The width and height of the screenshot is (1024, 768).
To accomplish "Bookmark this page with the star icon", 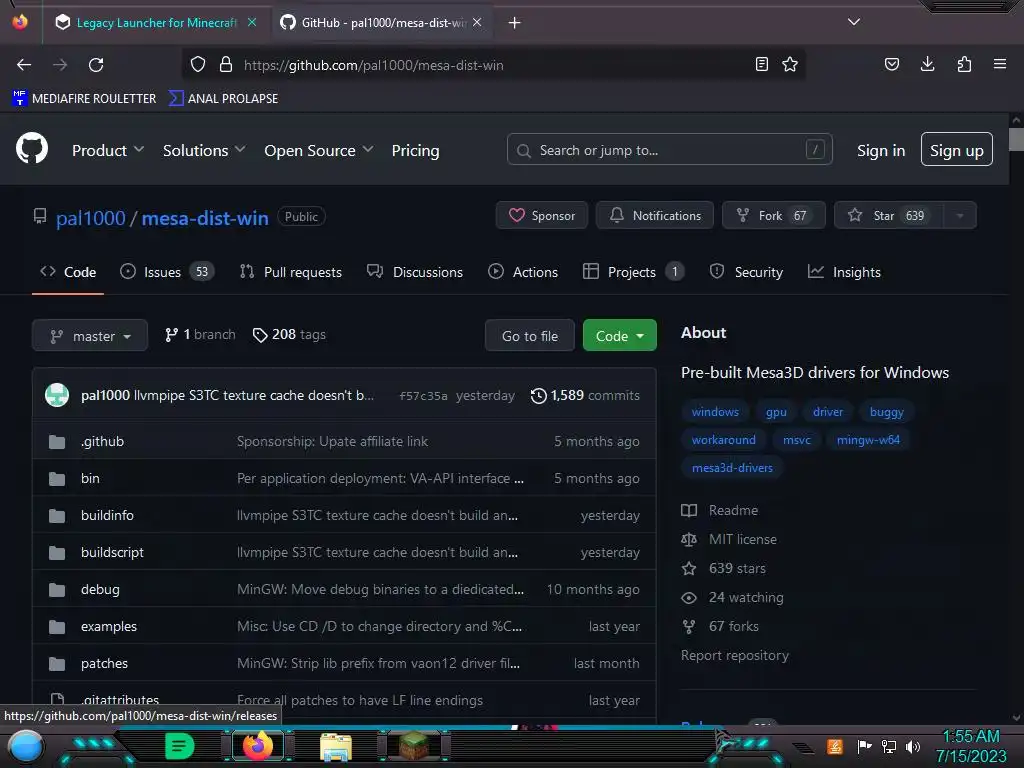I will (x=790, y=65).
